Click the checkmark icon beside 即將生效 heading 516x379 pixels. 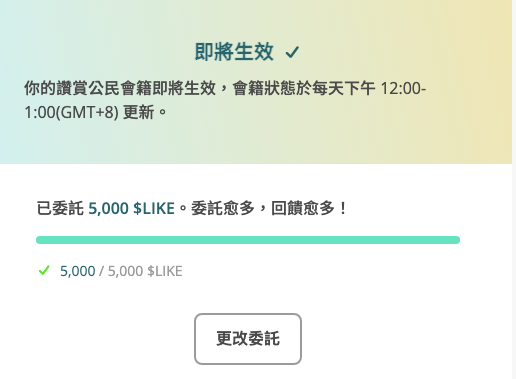[x=292, y=52]
